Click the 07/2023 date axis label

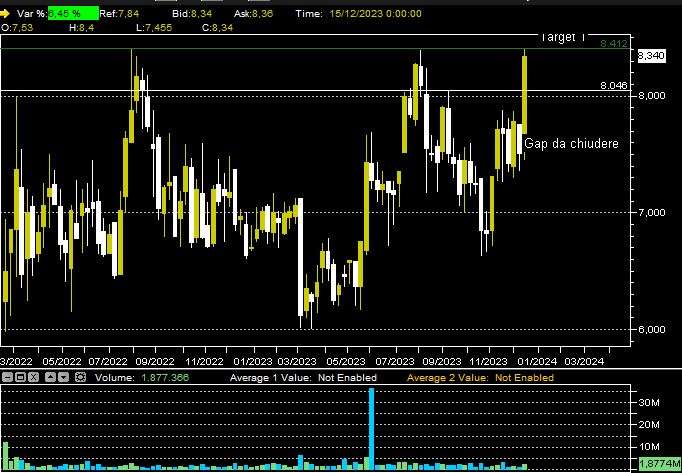click(x=395, y=362)
